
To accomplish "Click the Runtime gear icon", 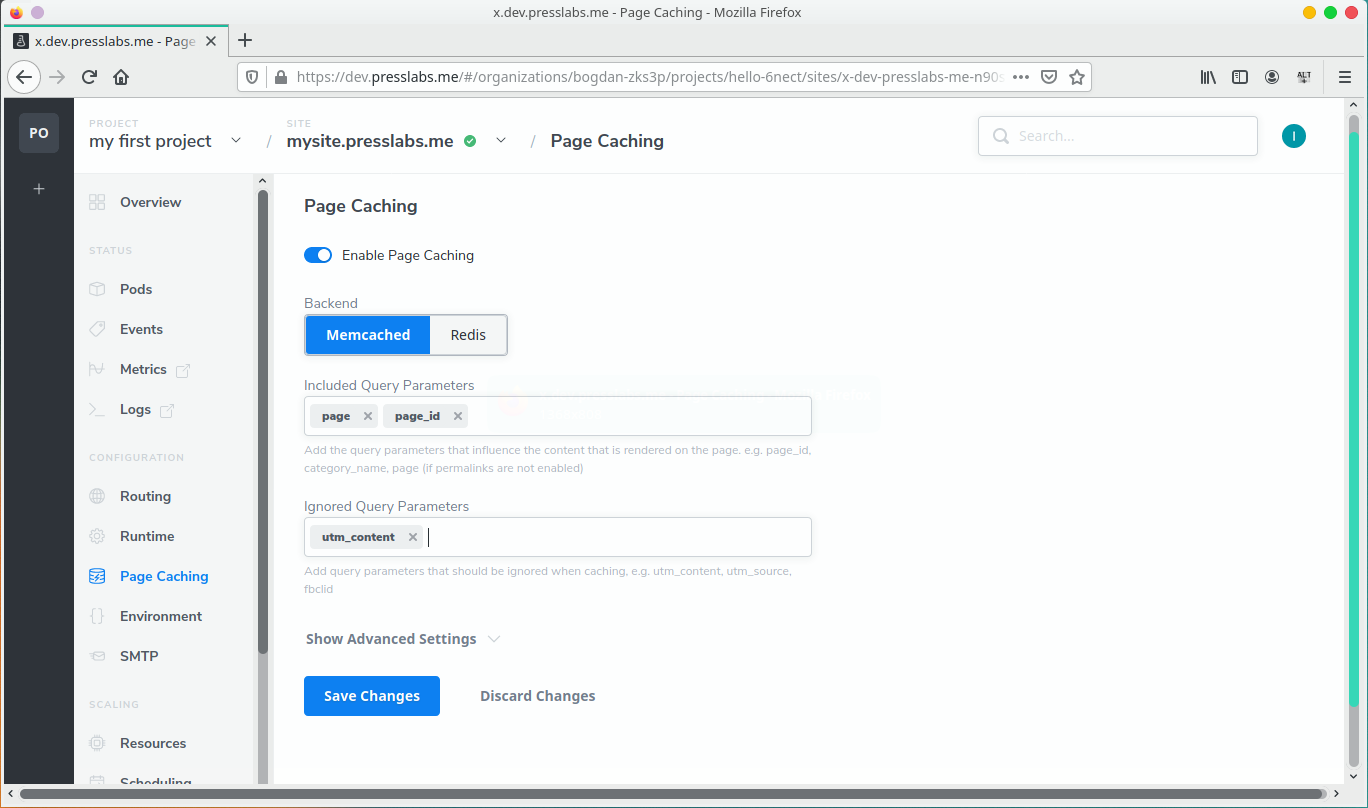I will click(x=97, y=536).
